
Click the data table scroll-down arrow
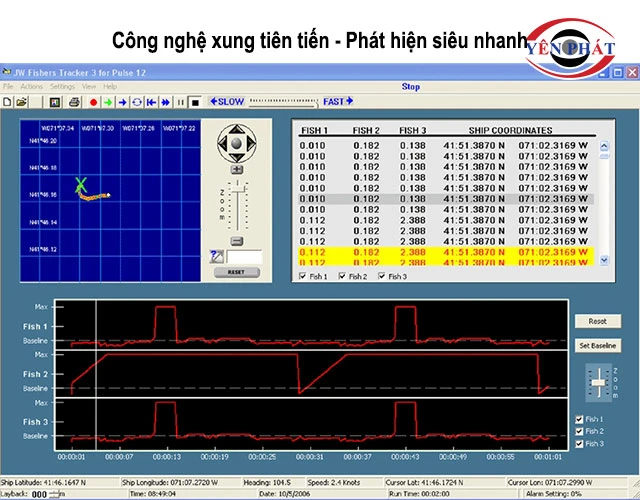pyautogui.click(x=603, y=260)
